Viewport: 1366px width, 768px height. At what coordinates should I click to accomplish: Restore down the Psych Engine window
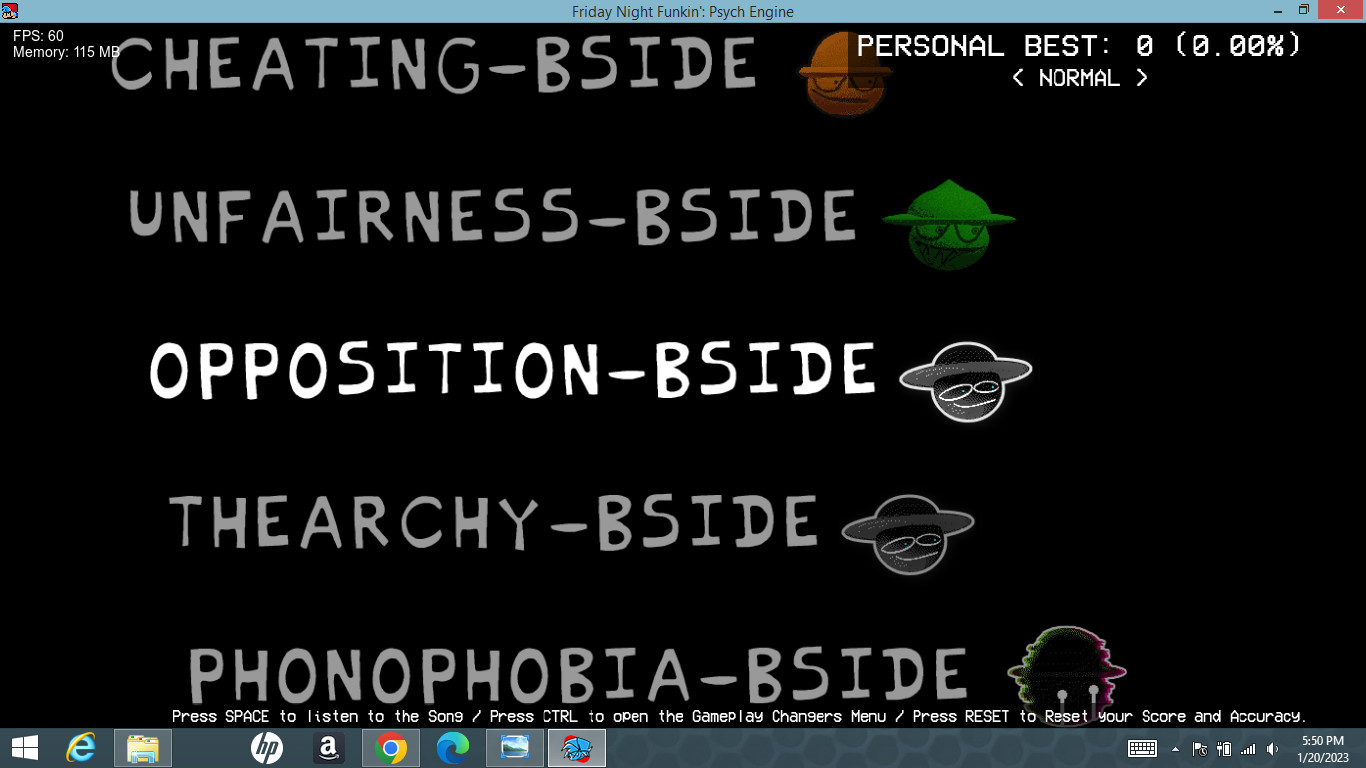[1304, 10]
